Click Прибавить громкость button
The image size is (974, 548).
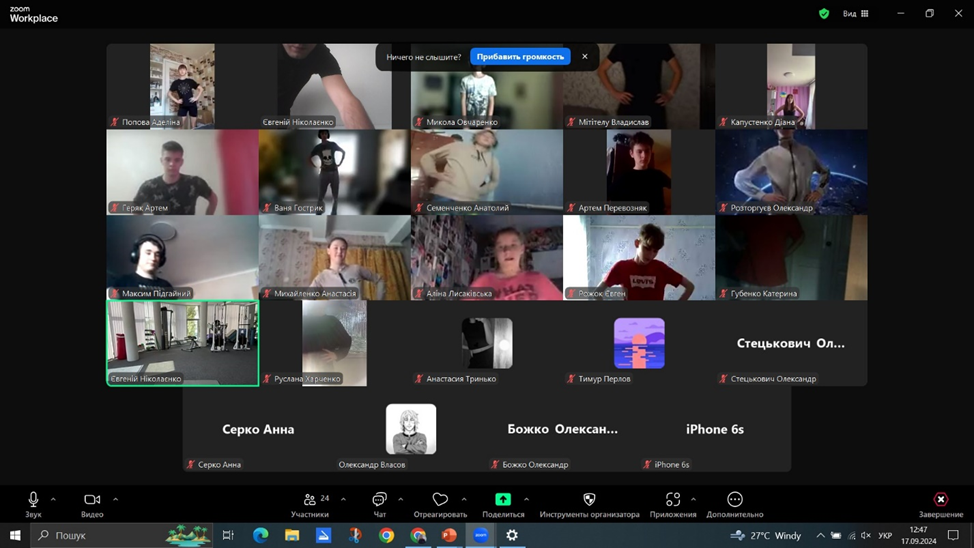tap(520, 57)
